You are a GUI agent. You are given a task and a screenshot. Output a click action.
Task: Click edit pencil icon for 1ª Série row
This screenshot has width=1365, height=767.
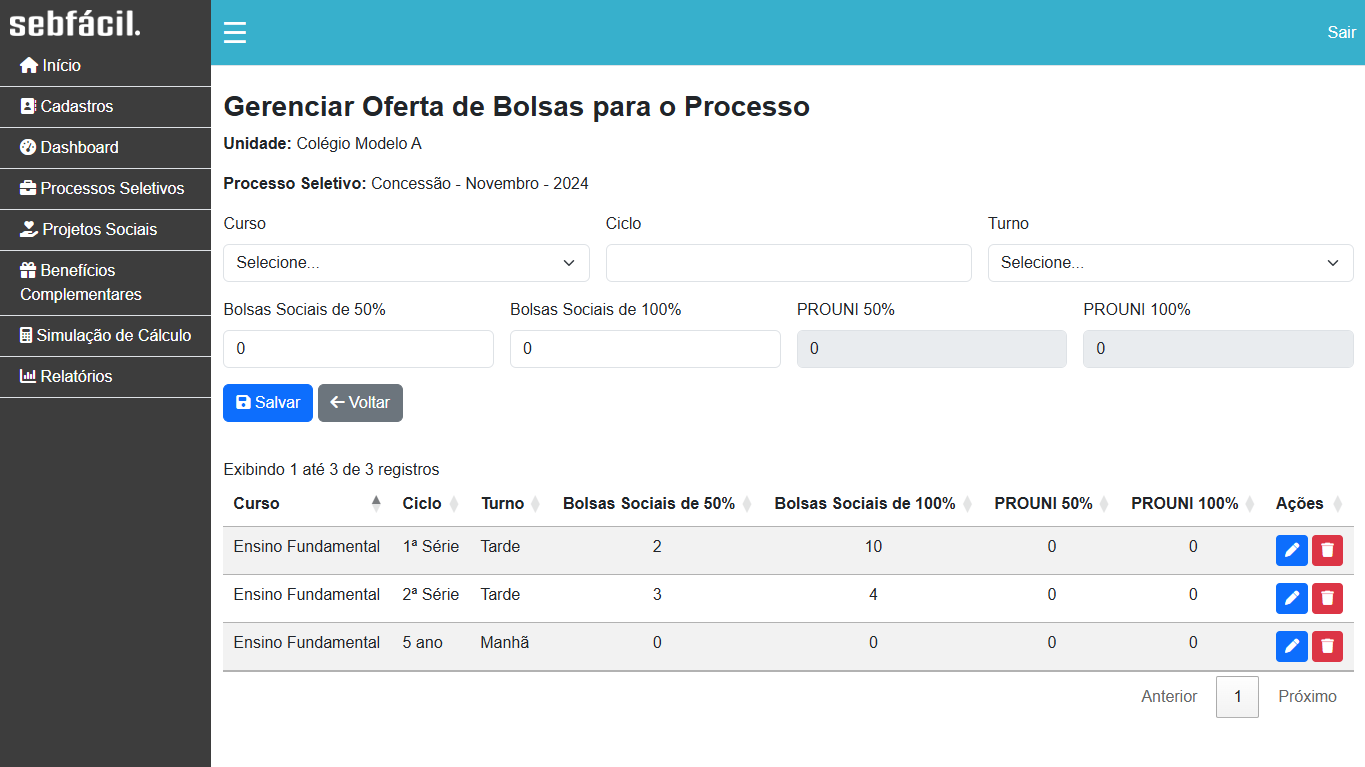pyautogui.click(x=1291, y=550)
